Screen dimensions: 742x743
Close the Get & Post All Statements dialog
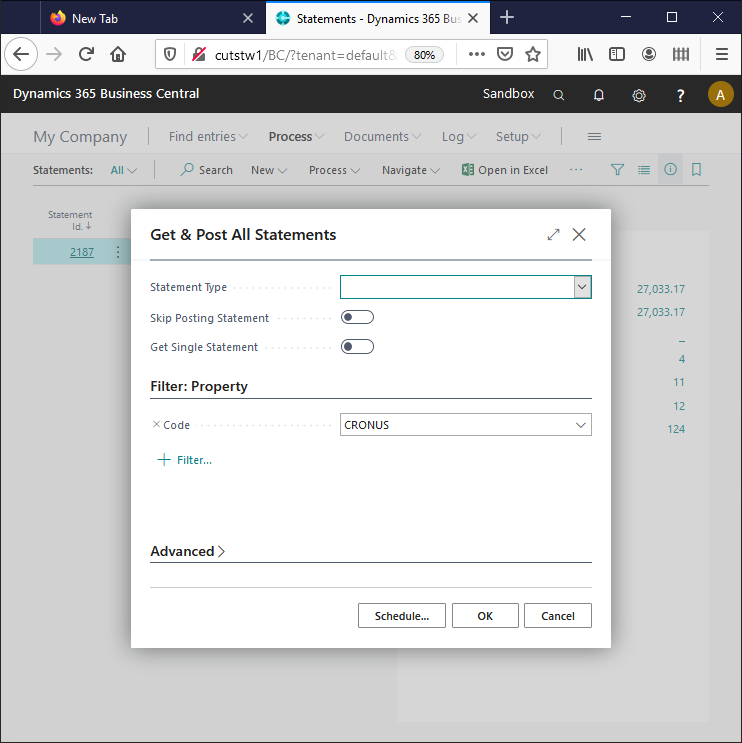[579, 235]
